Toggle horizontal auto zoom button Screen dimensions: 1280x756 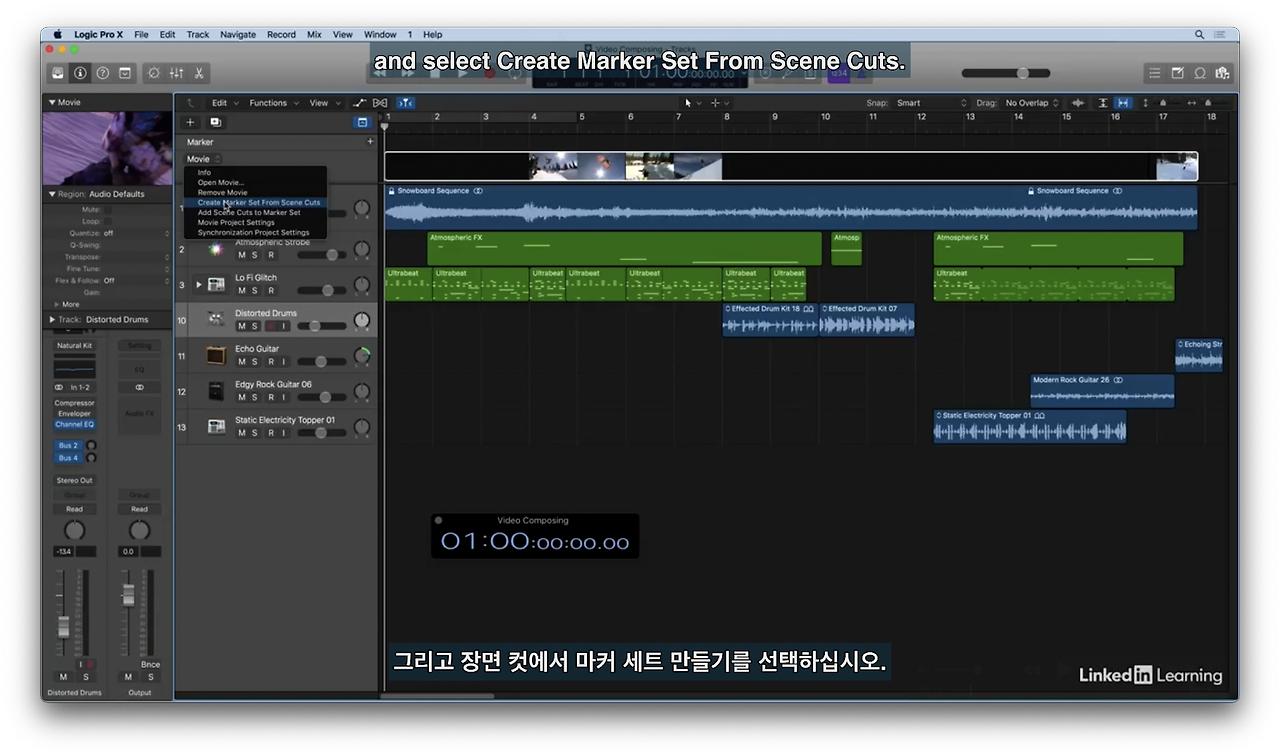[1123, 103]
